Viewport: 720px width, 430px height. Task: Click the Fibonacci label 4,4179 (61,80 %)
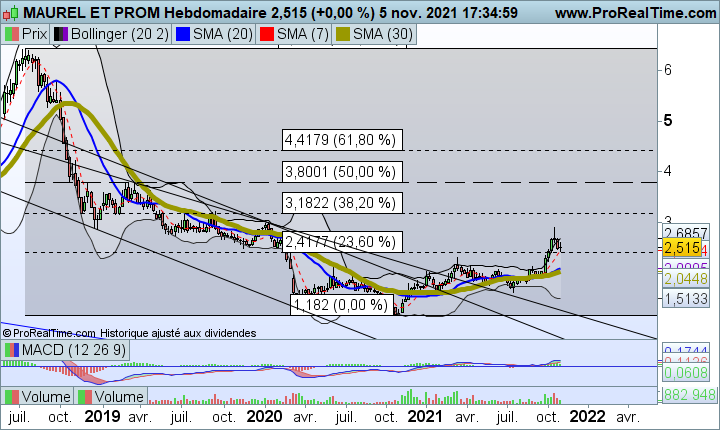pos(342,140)
